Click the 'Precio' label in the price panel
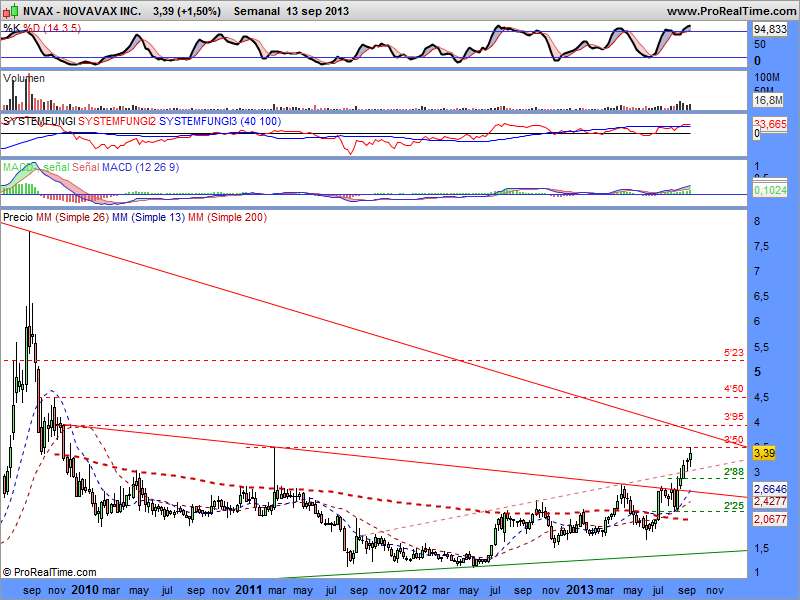800x600 pixels. pos(18,217)
